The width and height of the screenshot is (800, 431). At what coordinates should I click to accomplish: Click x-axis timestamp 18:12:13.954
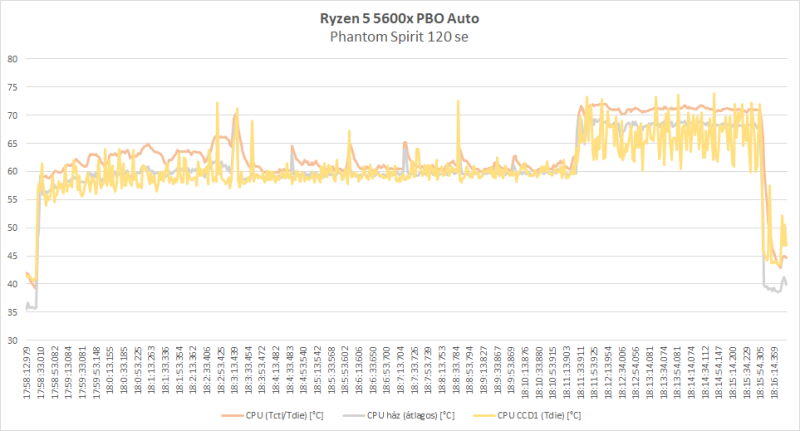tap(608, 373)
